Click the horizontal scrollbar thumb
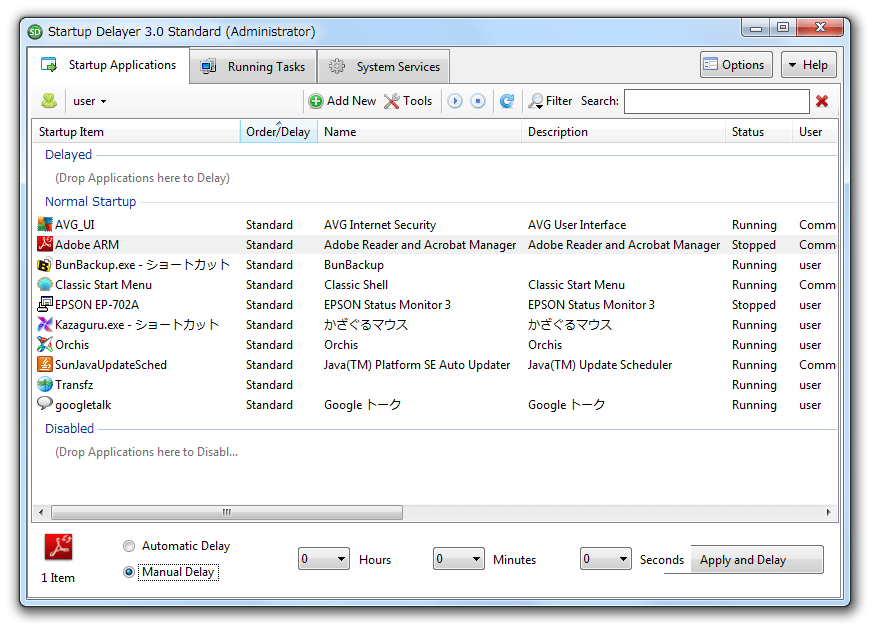The image size is (872, 629). [227, 512]
